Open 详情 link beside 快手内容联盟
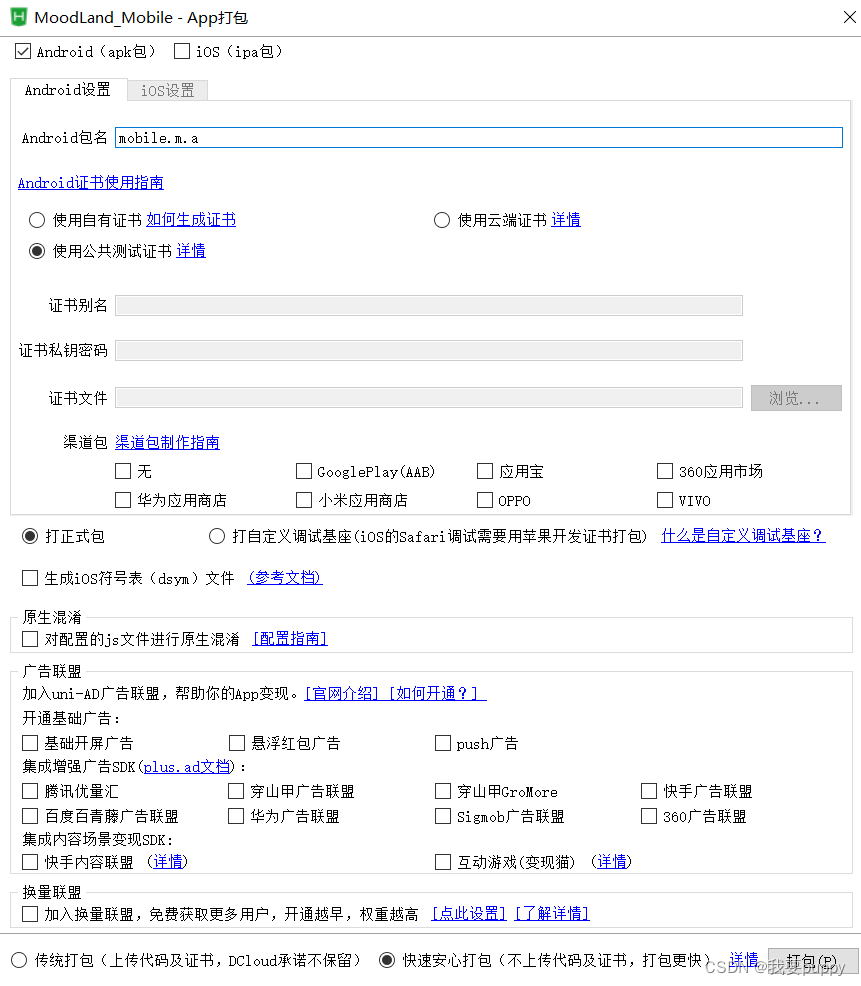 (168, 861)
